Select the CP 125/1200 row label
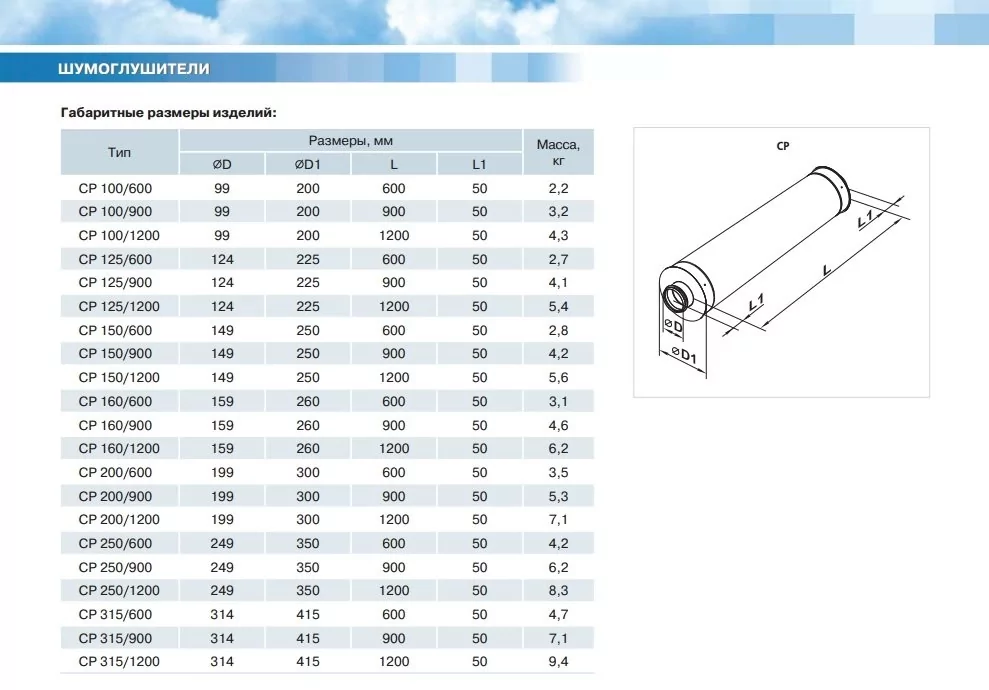The width and height of the screenshot is (989, 690). click(x=119, y=306)
